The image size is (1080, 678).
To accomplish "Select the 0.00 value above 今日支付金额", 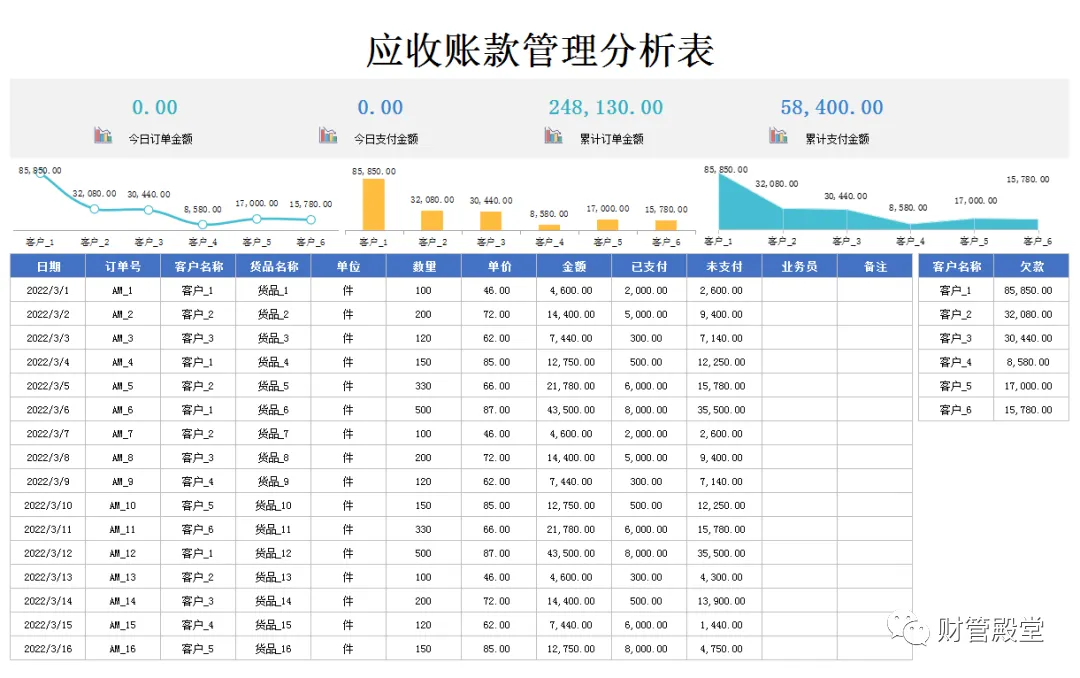I will click(x=380, y=107).
